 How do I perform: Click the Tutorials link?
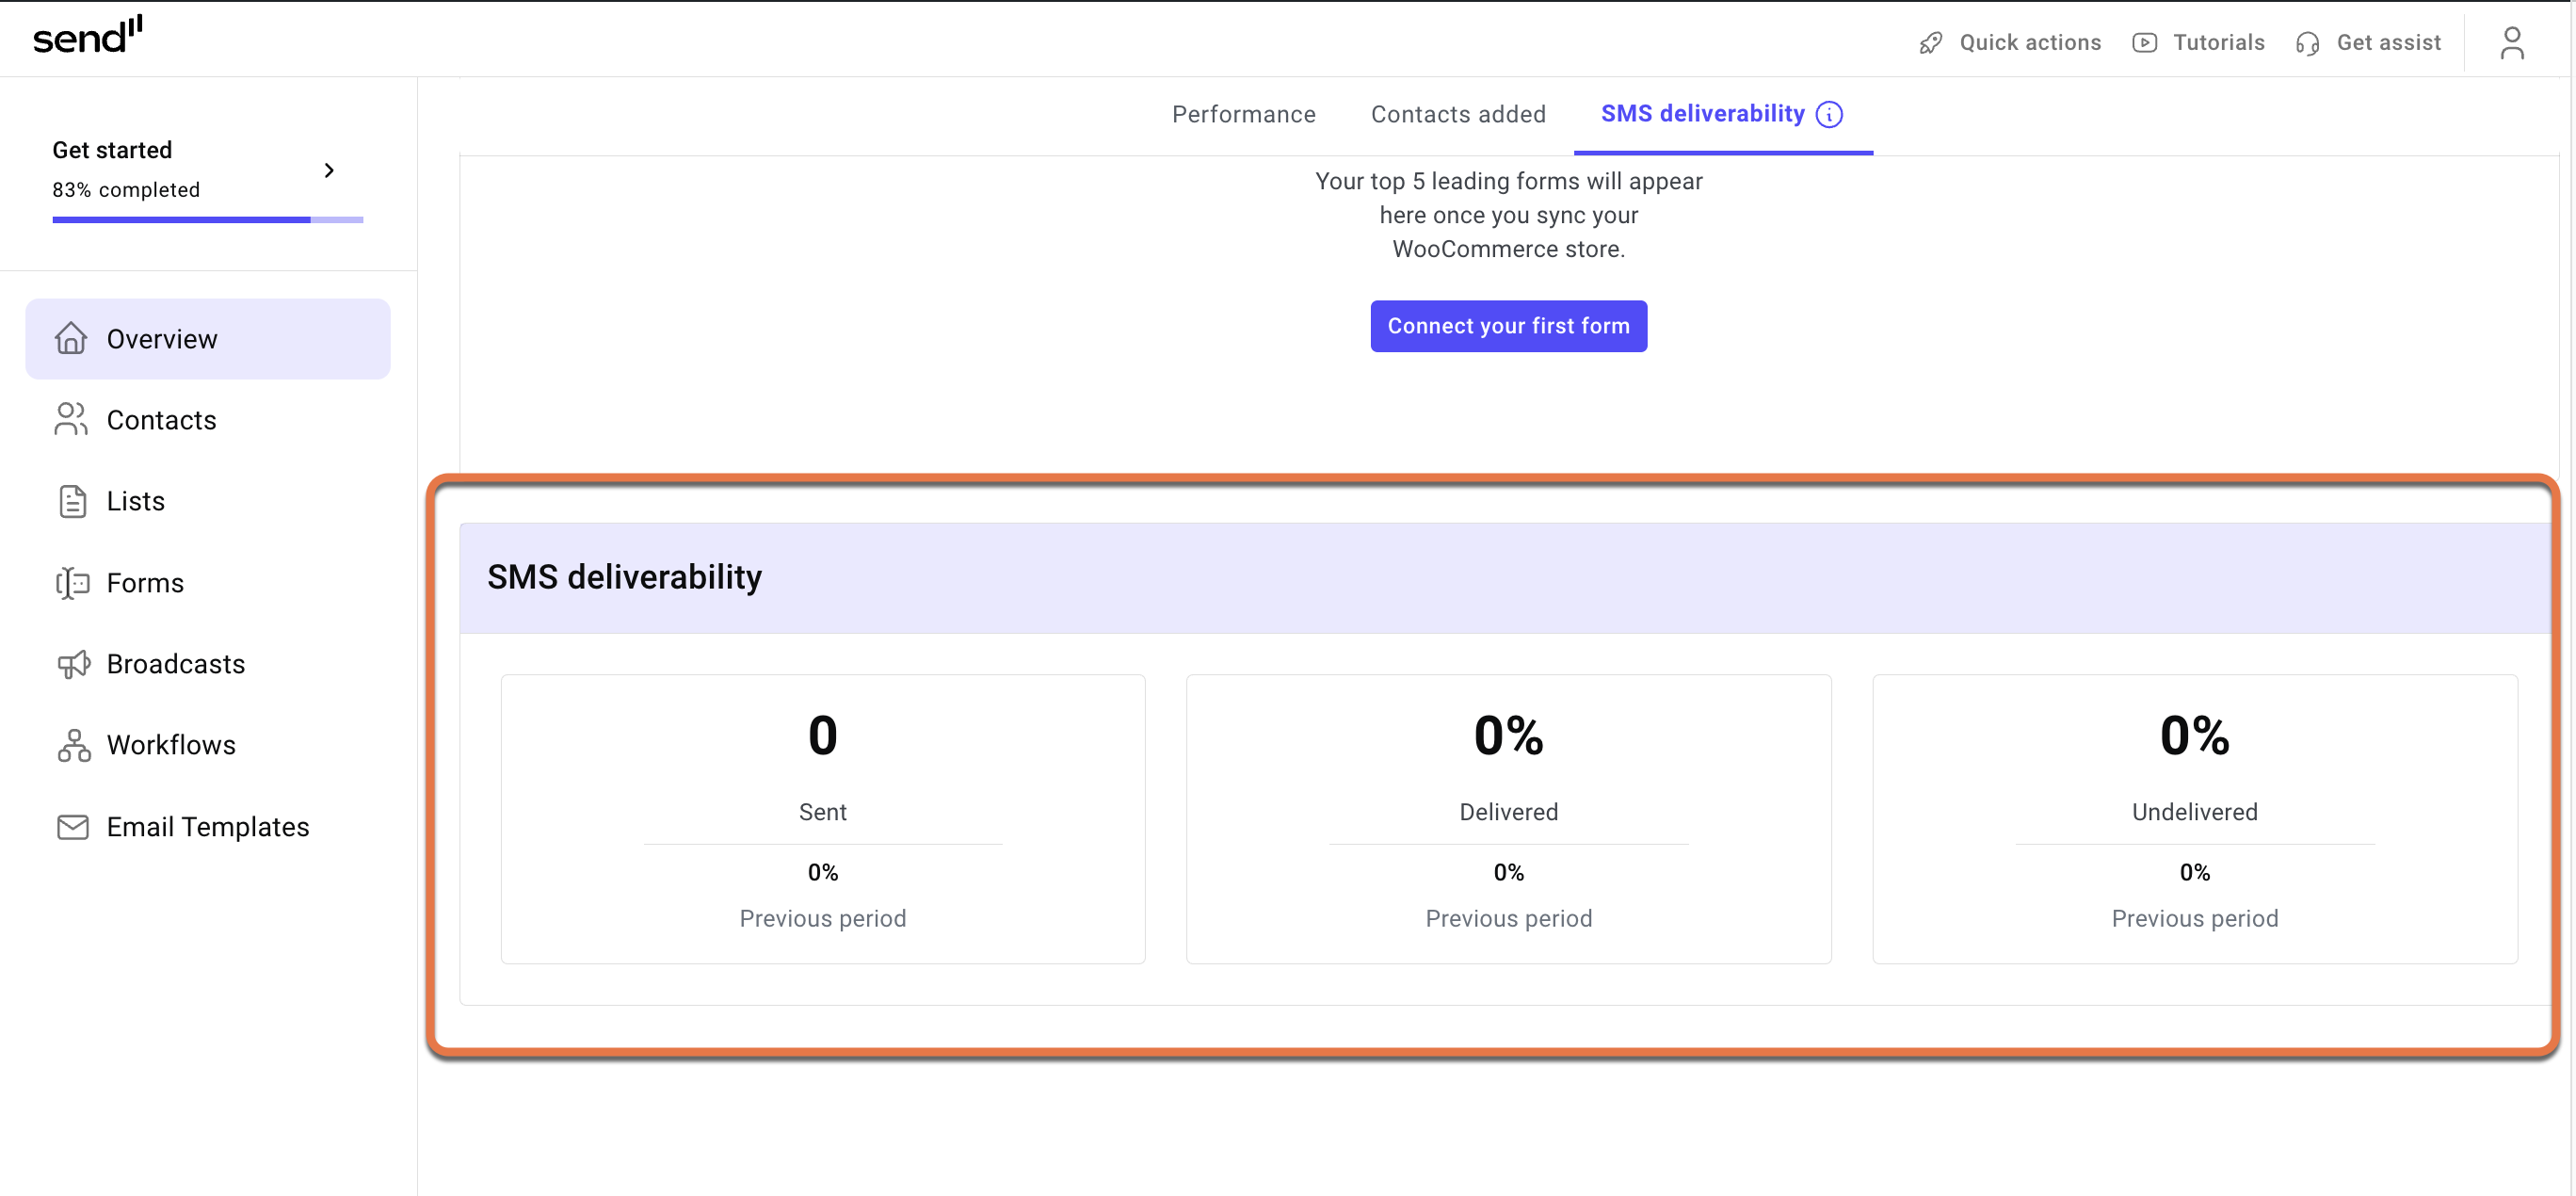click(2198, 43)
